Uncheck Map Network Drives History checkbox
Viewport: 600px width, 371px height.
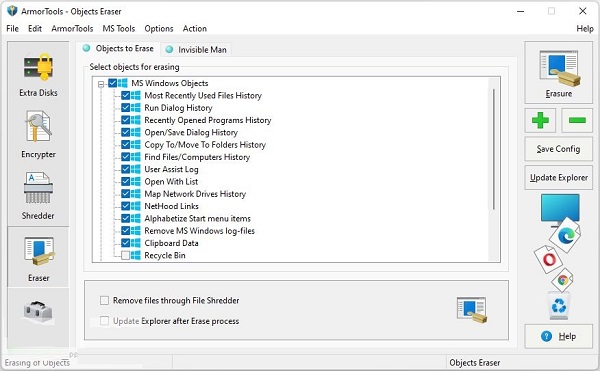point(126,194)
